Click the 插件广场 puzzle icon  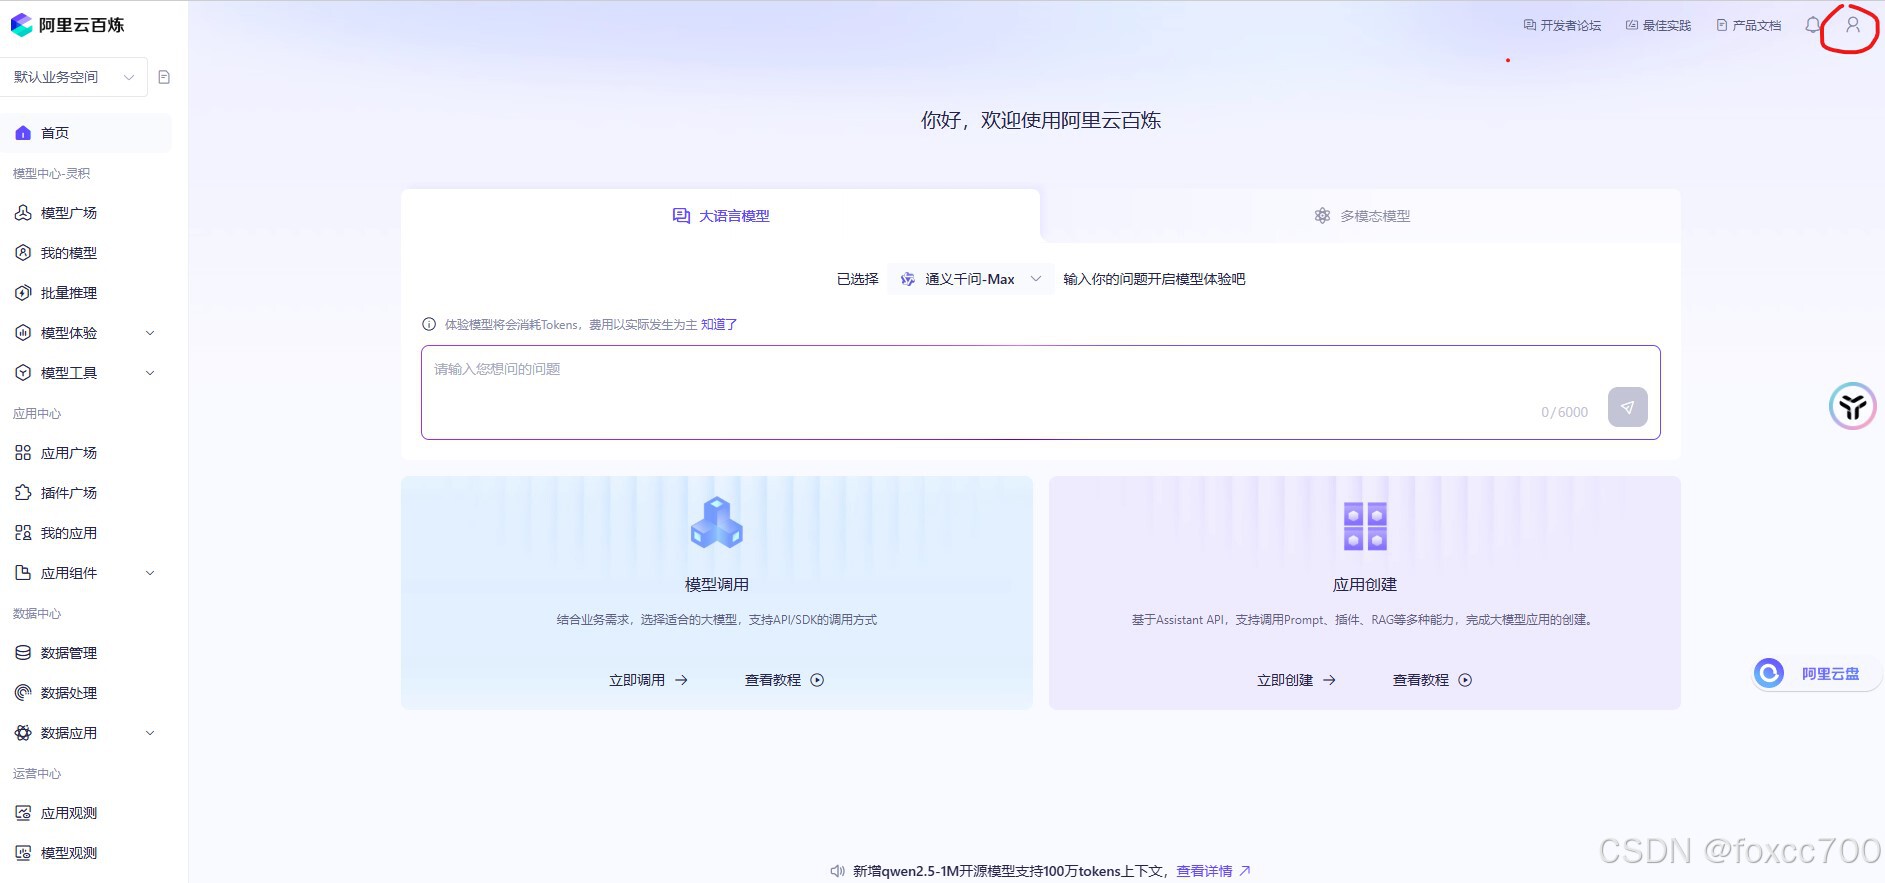click(x=23, y=493)
